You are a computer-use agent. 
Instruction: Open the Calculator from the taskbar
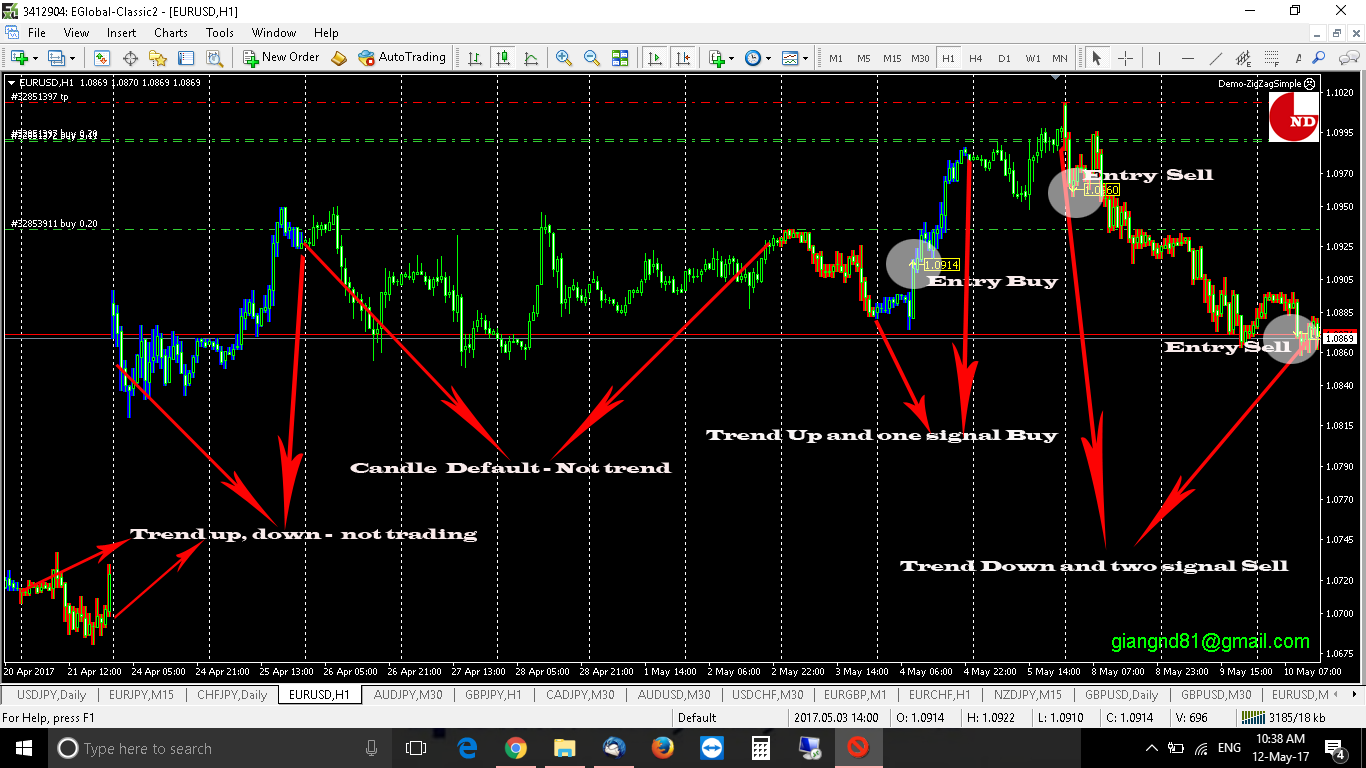point(760,748)
